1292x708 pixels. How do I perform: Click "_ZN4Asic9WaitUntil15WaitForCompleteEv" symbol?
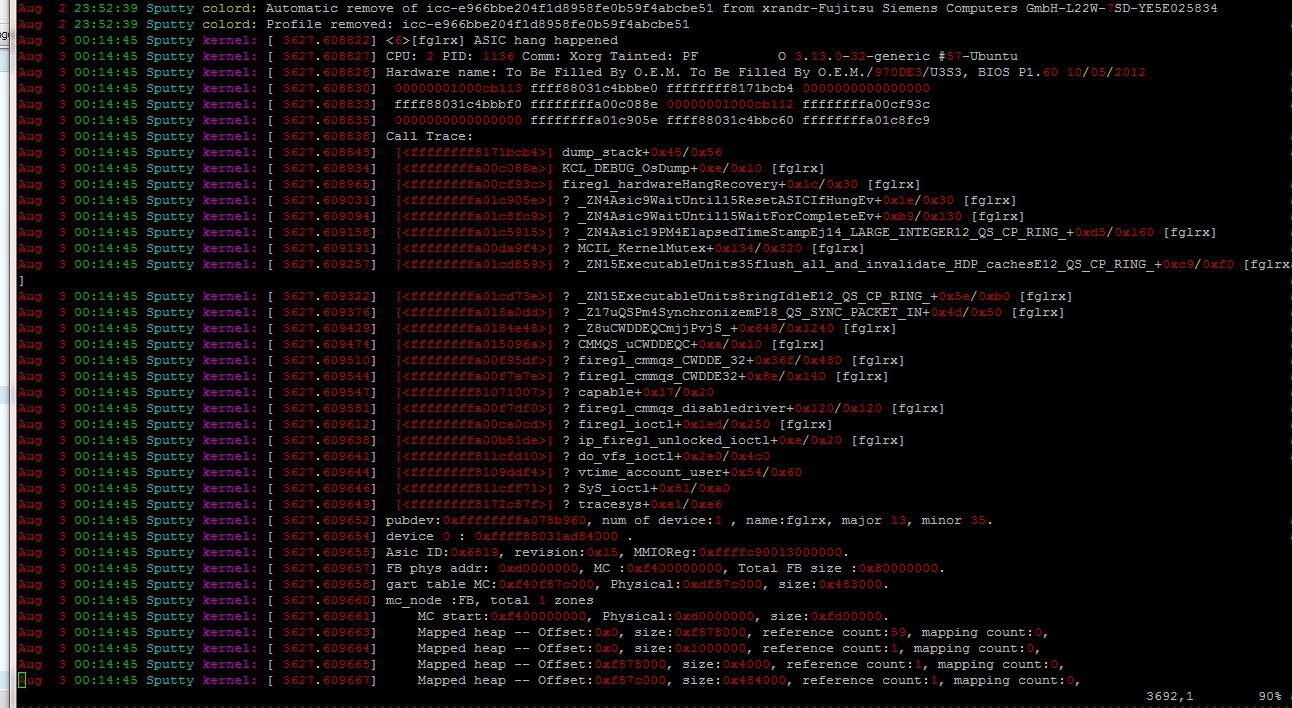coord(726,216)
